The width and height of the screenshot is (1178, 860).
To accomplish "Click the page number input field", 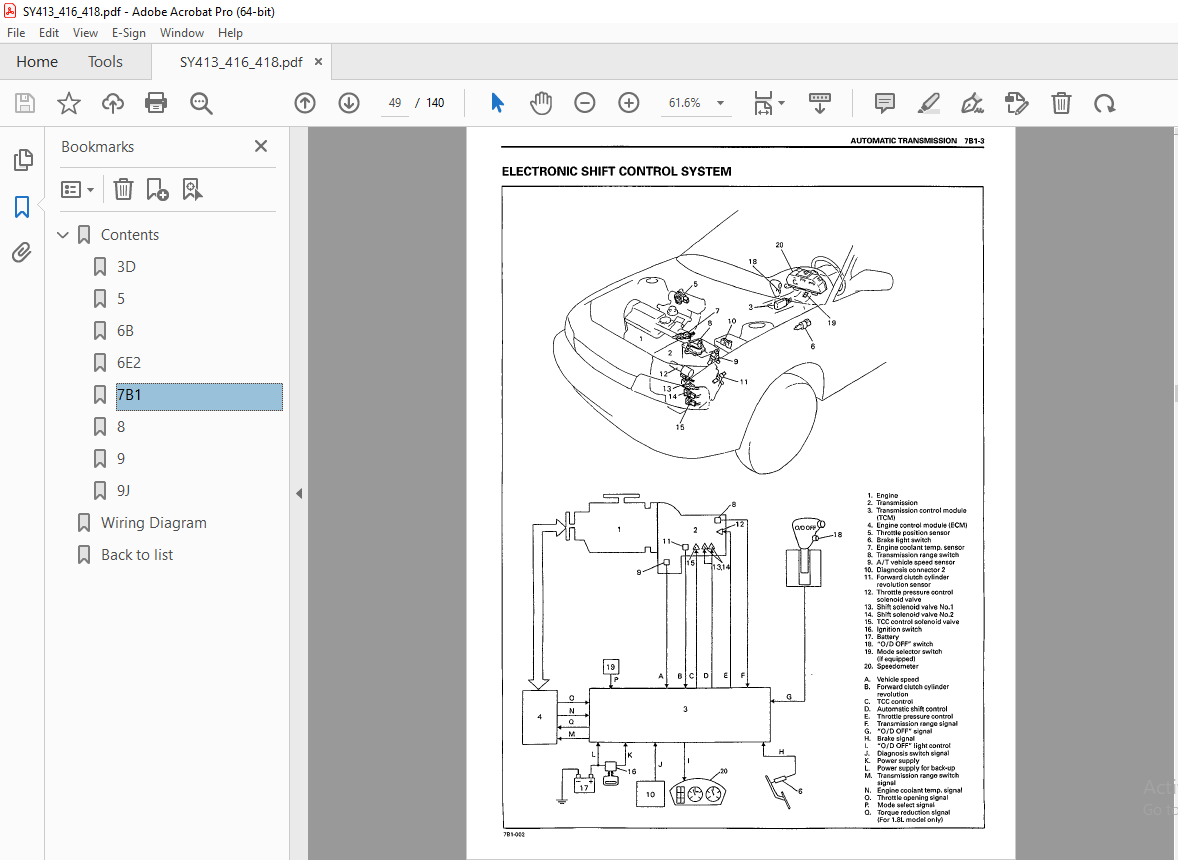I will tap(395, 103).
